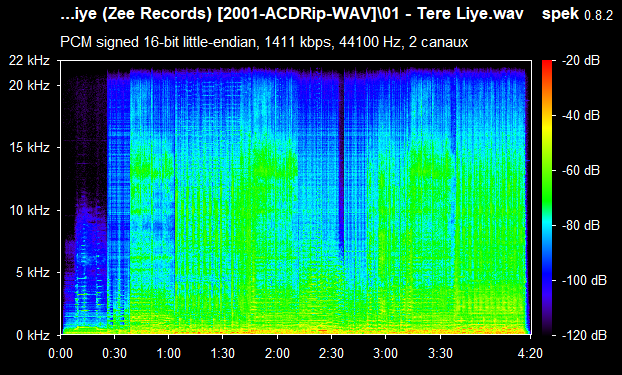The width and height of the screenshot is (622, 375).
Task: Click the 10 kHz frequency axis label
Action: (x=30, y=210)
